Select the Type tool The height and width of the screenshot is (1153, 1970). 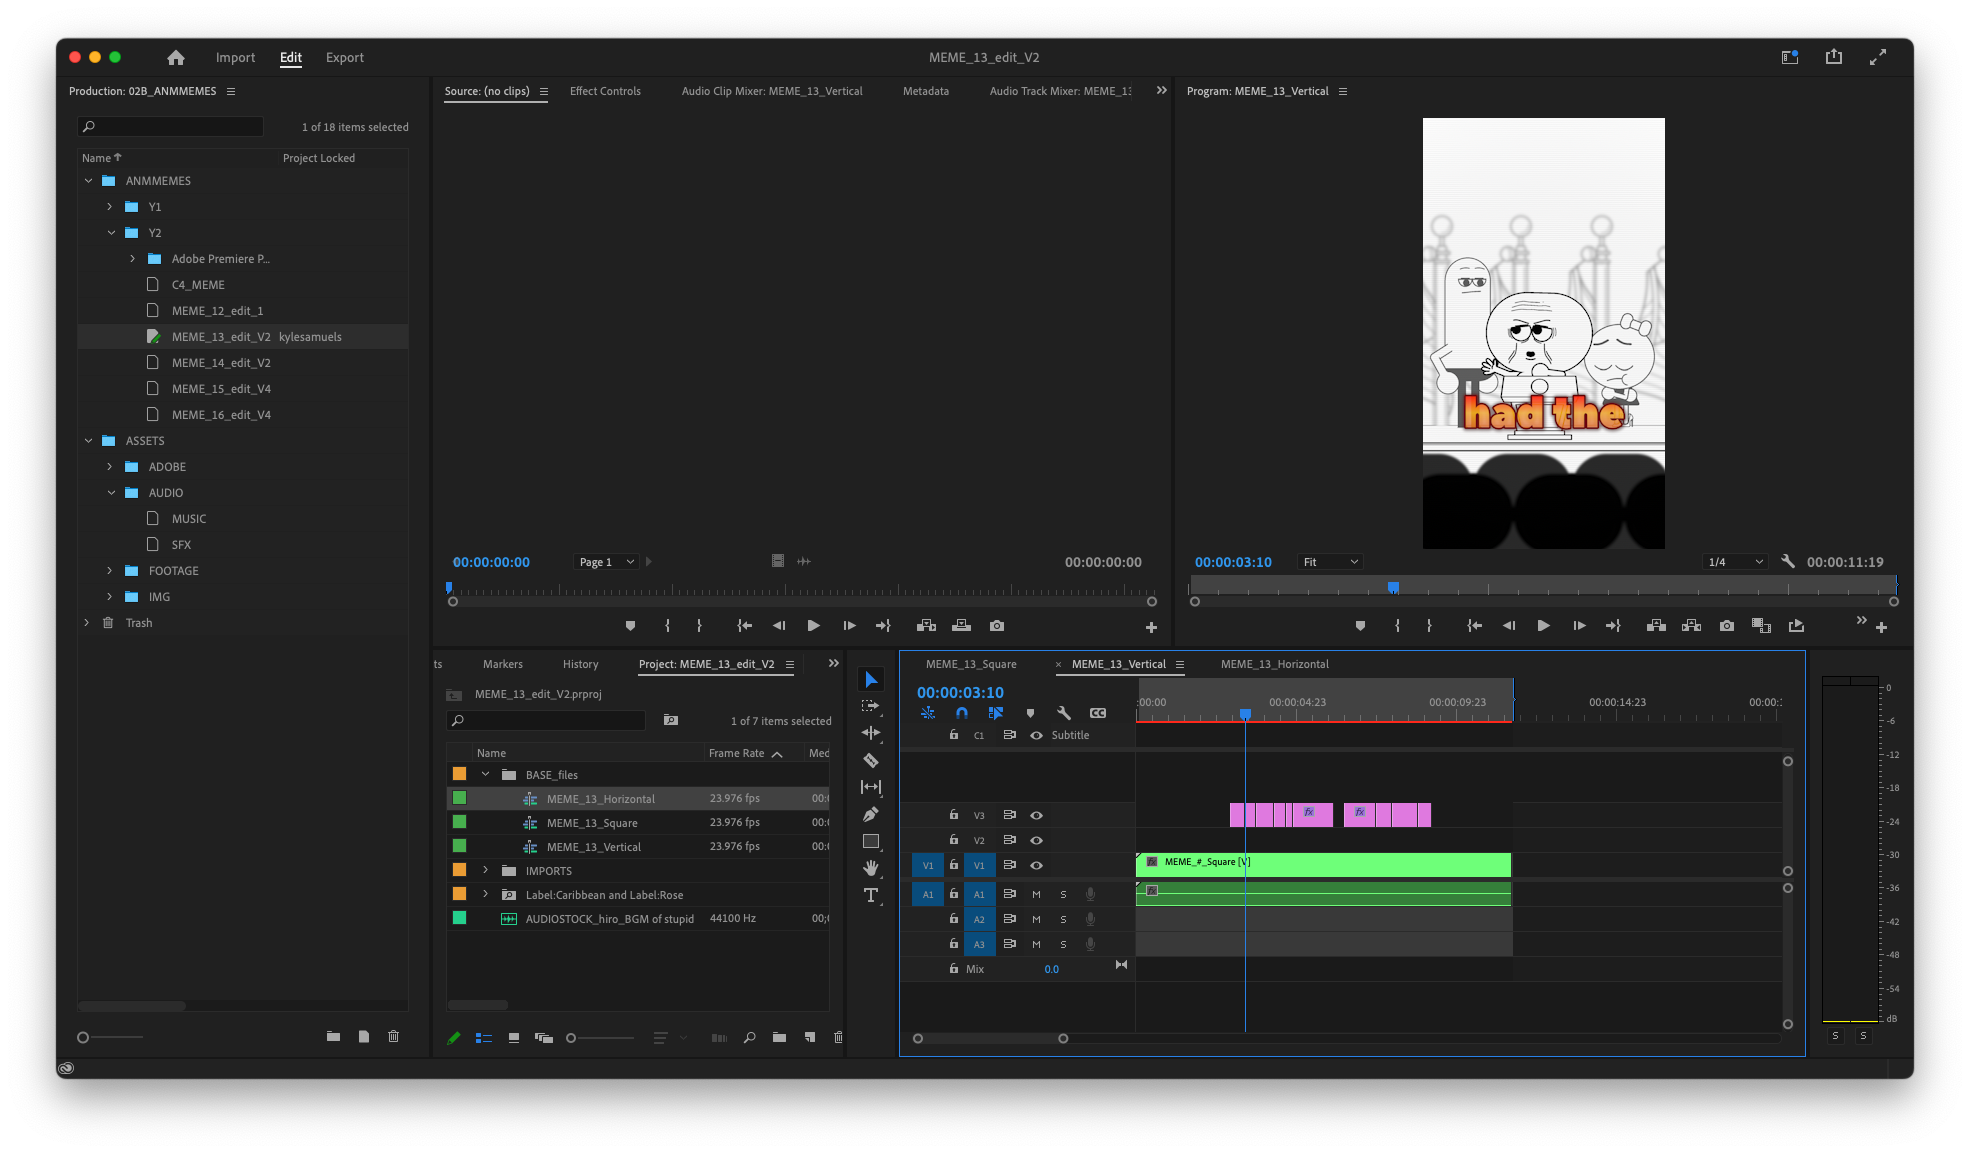871,895
